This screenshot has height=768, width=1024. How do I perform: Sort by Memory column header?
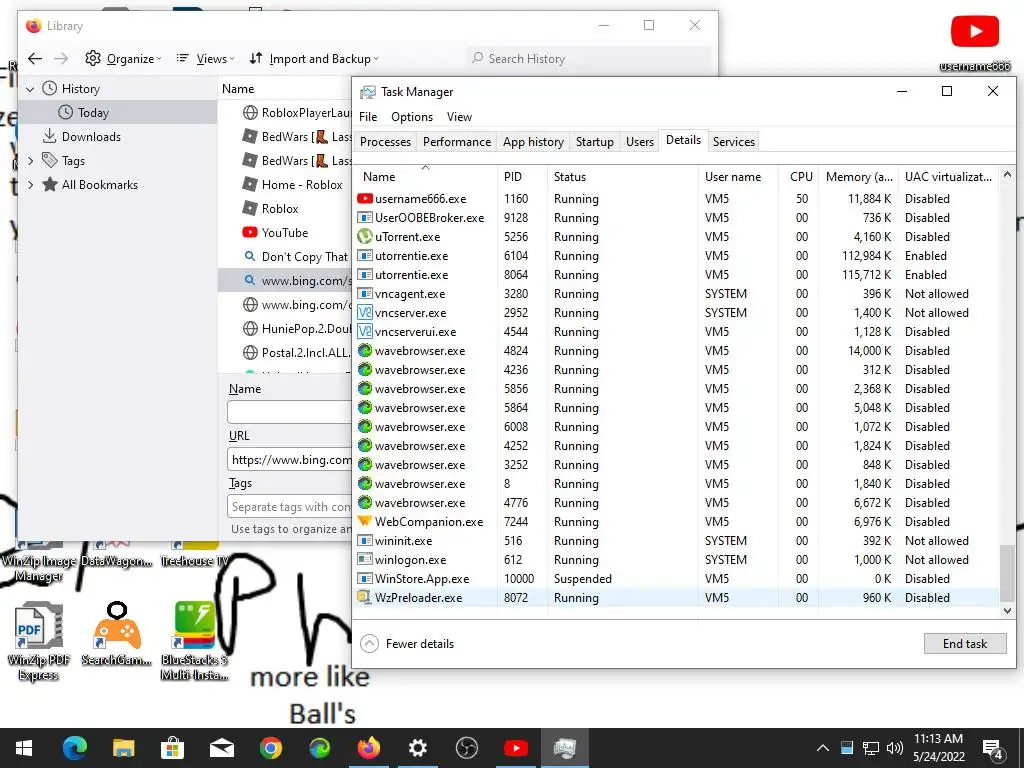pyautogui.click(x=859, y=176)
